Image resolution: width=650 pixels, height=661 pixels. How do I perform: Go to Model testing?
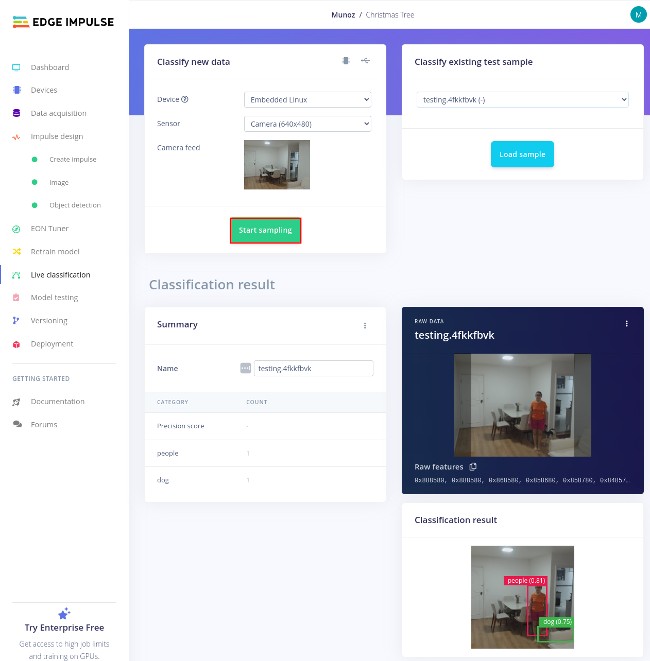[x=54, y=298]
